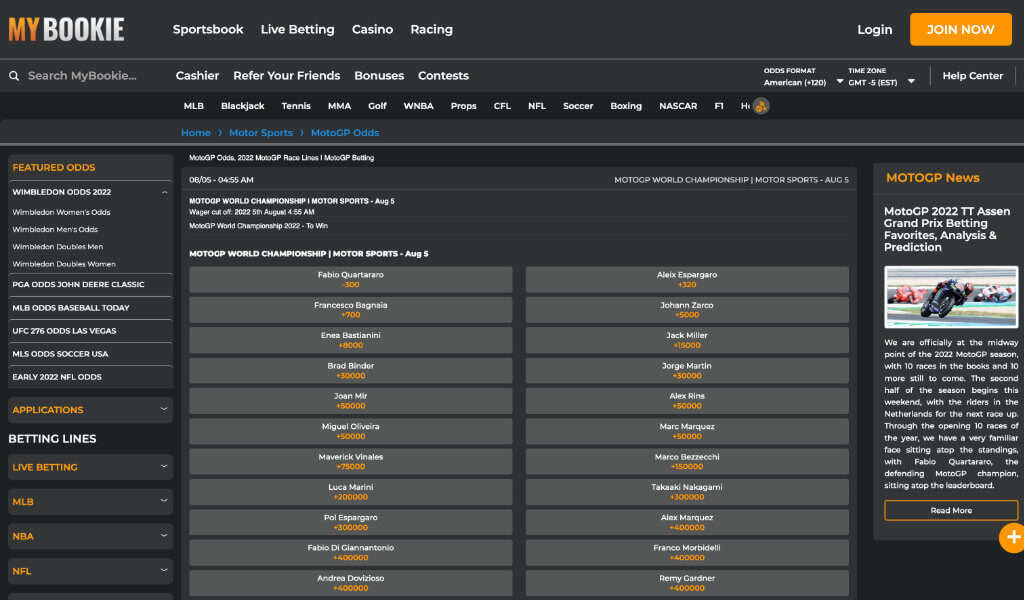Go to the Racing section
Image resolution: width=1024 pixels, height=600 pixels.
(431, 29)
